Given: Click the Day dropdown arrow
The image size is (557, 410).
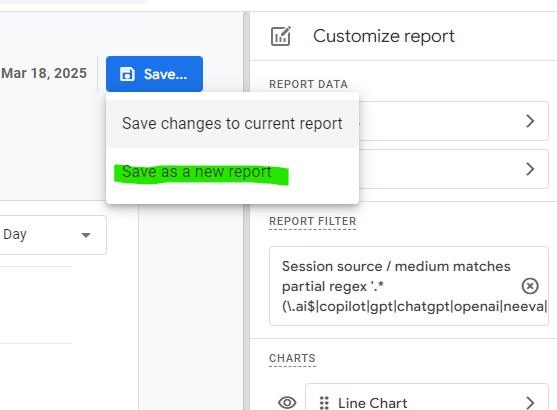Looking at the screenshot, I should pos(86,235).
